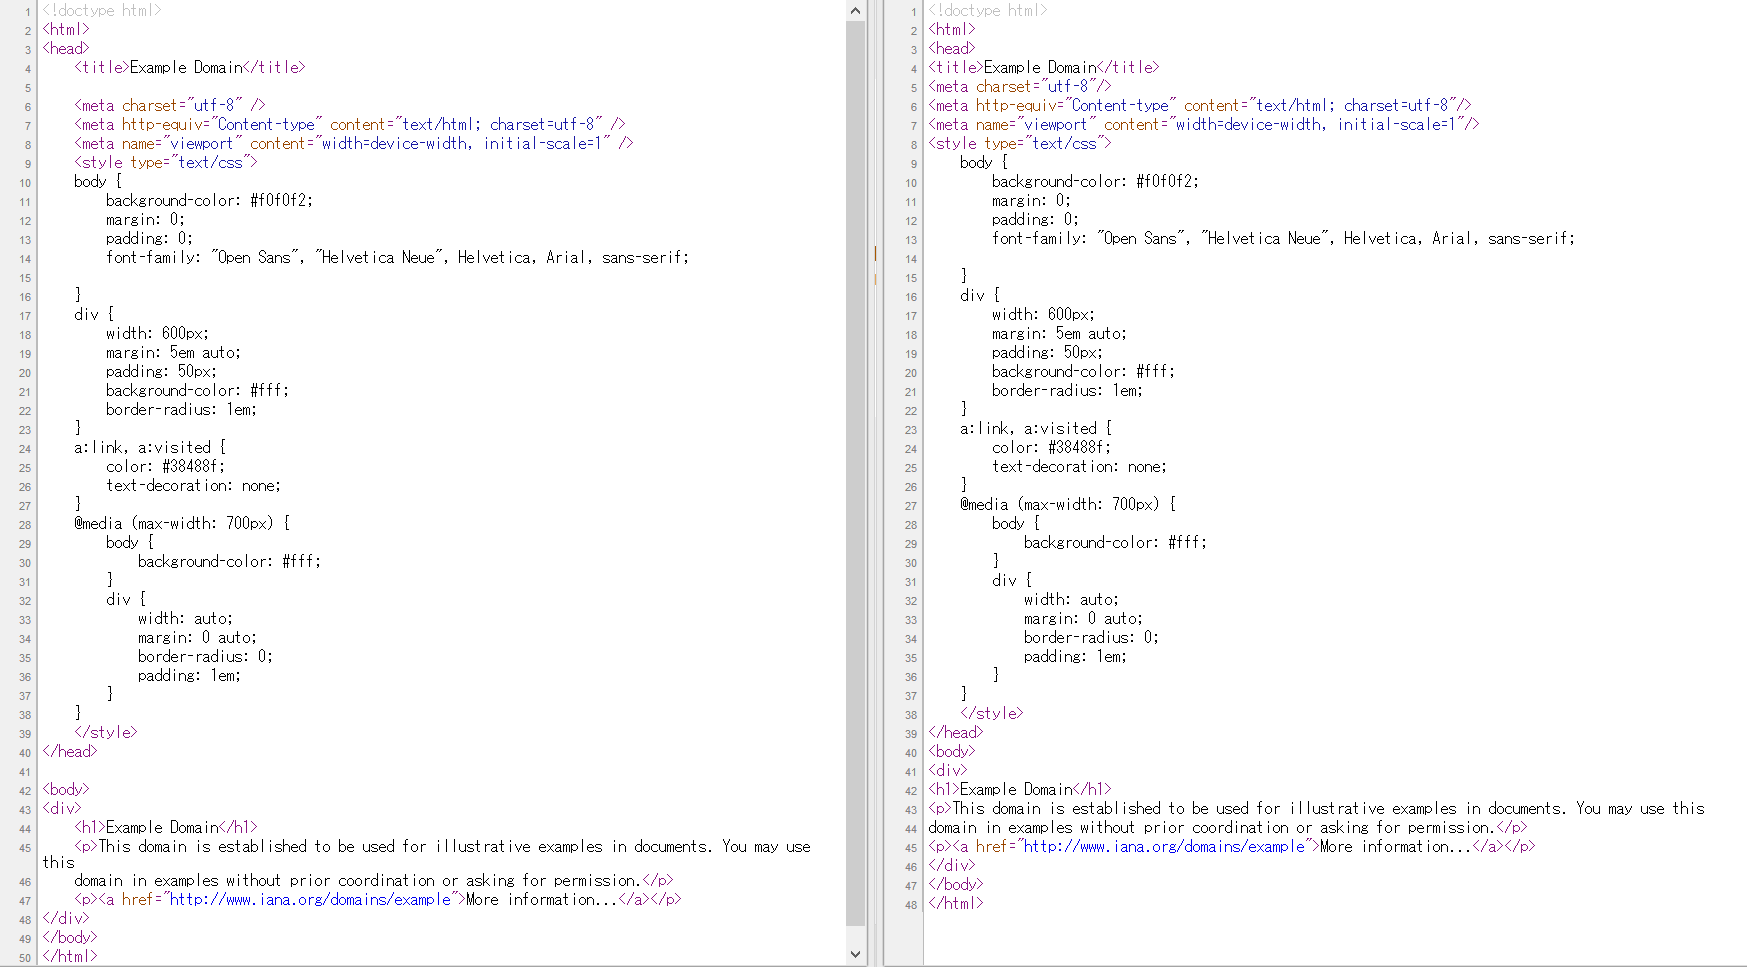Click the left pane scrollbar down arrow
1747x967 pixels.
855,954
